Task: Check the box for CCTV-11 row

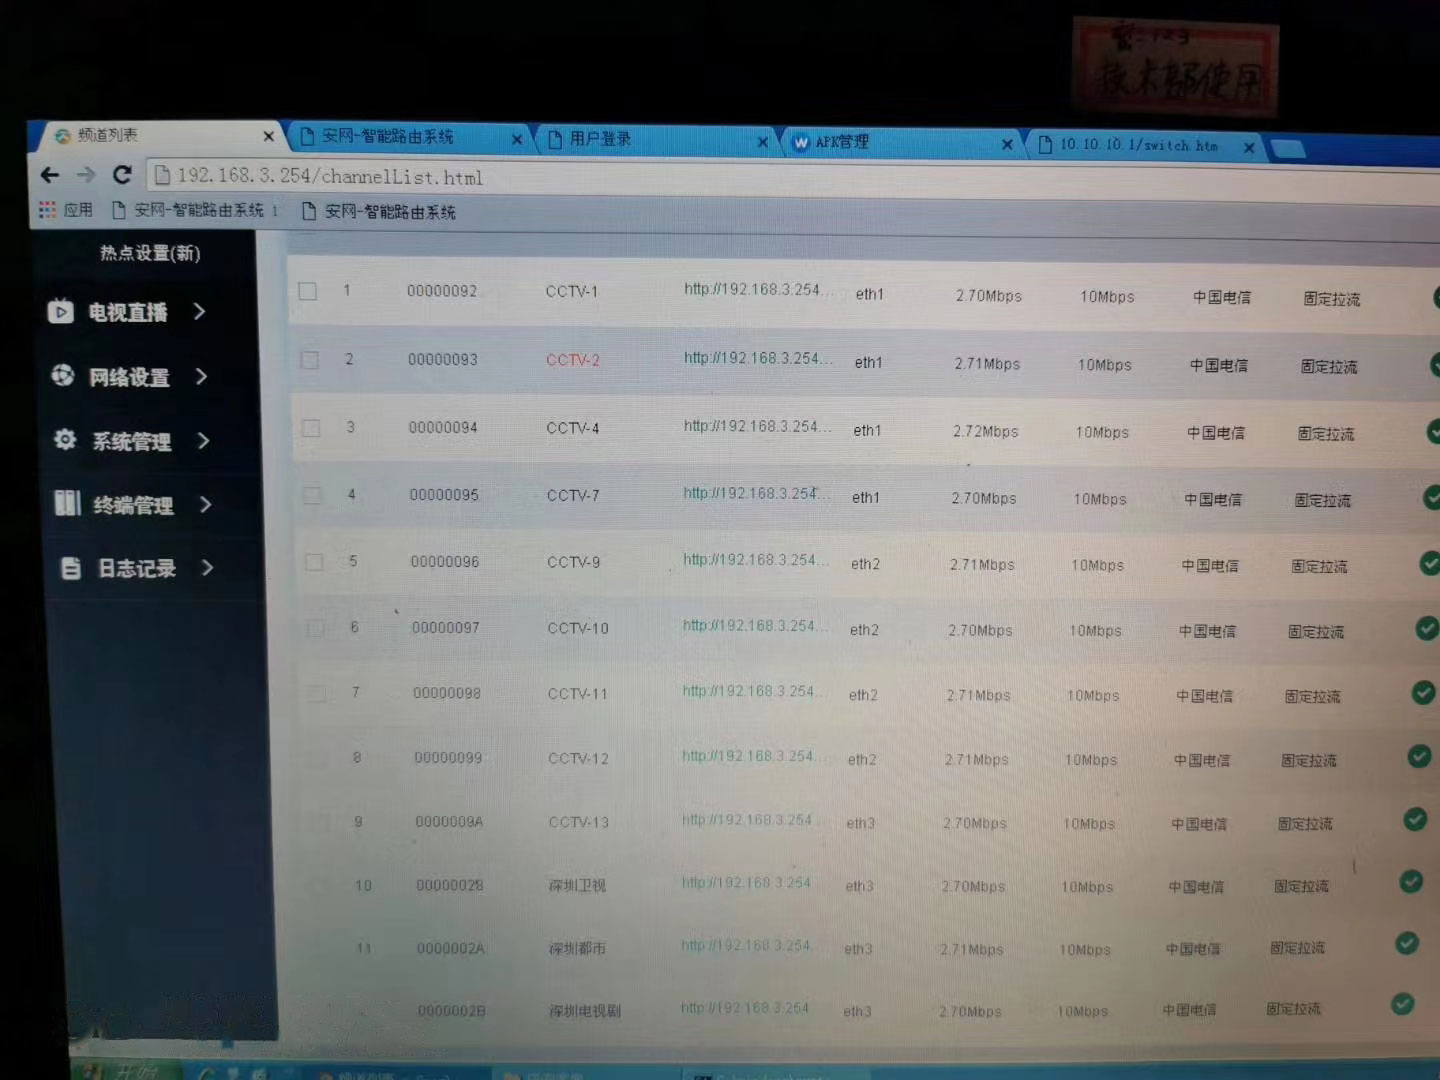Action: 317,693
